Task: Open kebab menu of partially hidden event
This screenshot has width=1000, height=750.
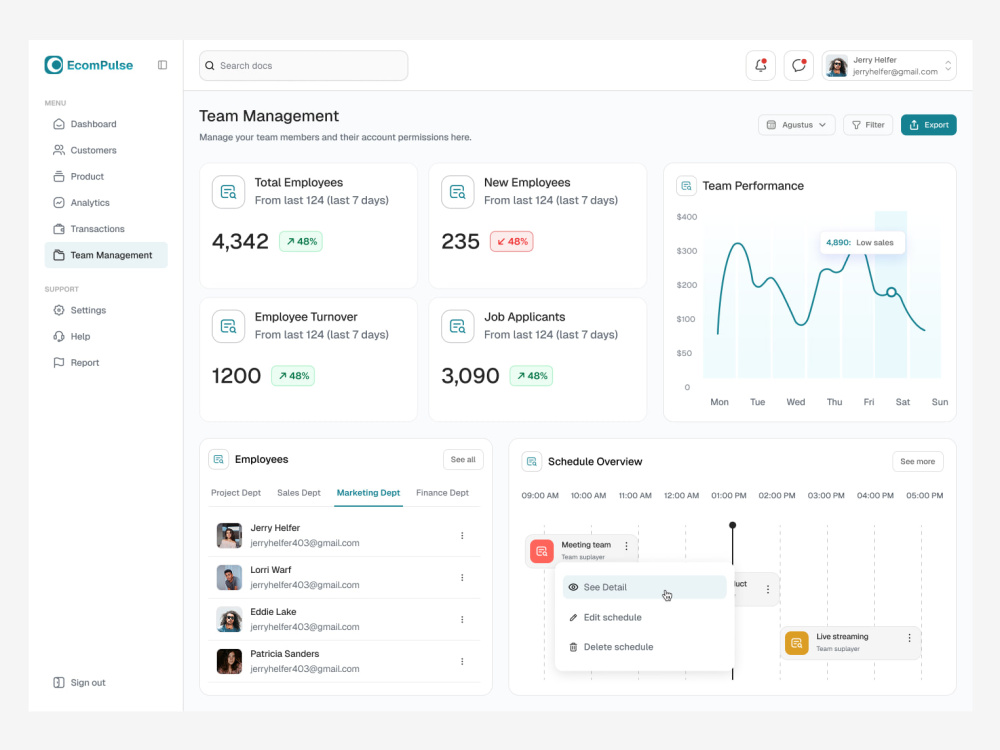Action: tap(768, 589)
